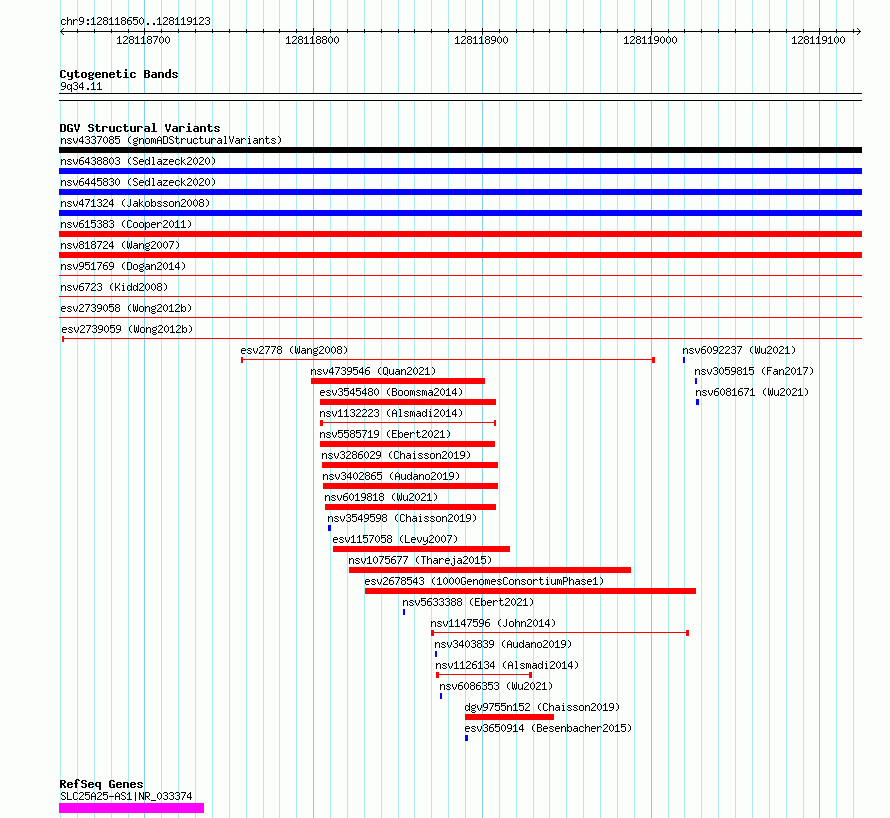Select the esv2778 (Wang2008) variant label

pos(294,350)
